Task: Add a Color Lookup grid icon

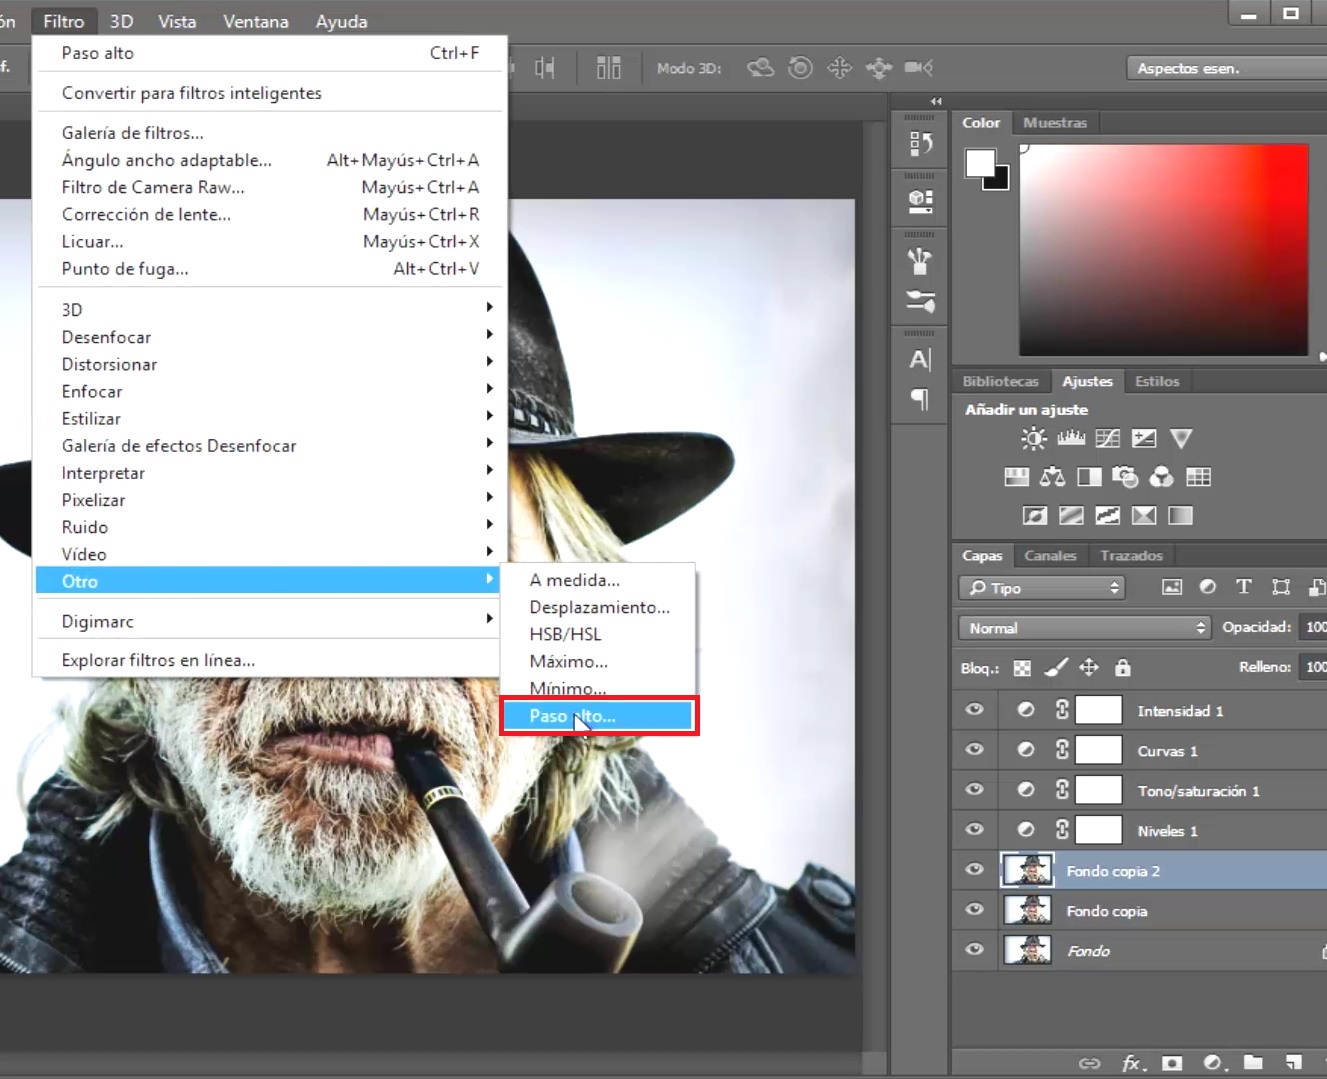Action: [1198, 477]
